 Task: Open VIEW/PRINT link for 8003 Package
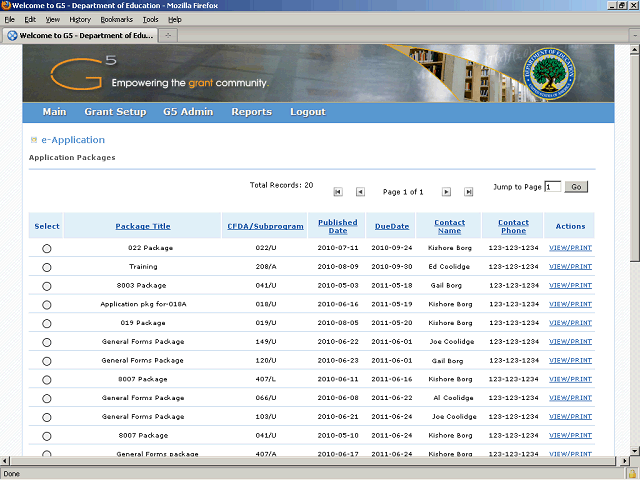pyautogui.click(x=570, y=285)
